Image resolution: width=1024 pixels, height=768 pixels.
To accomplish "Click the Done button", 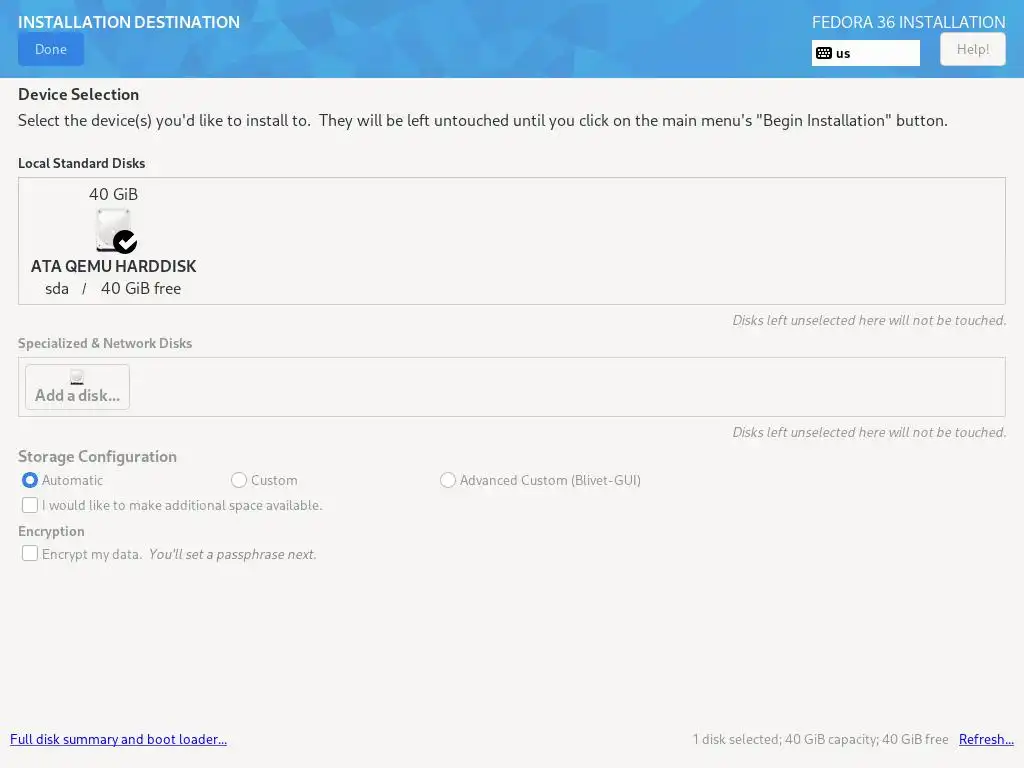I will (51, 50).
